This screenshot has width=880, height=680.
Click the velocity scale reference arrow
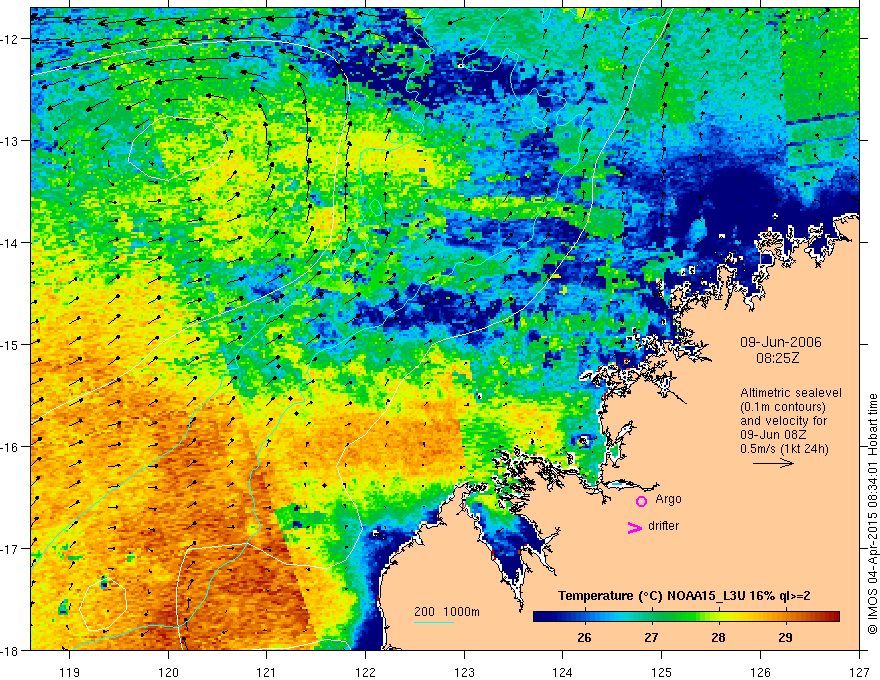point(773,463)
